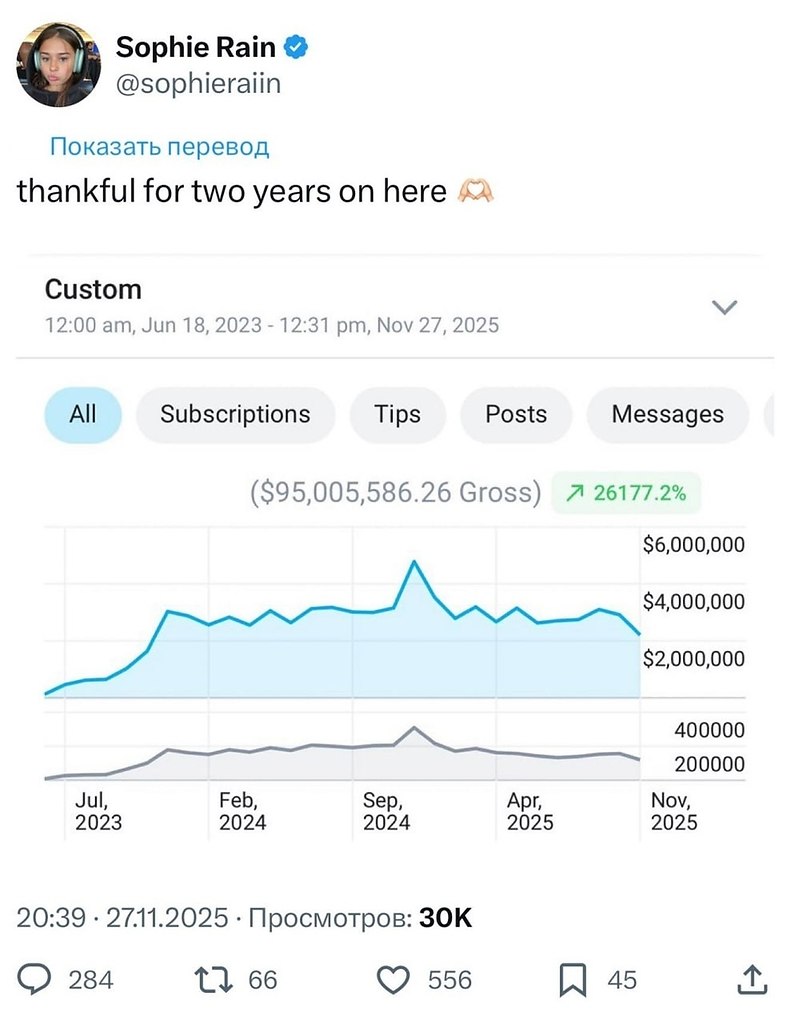Bookmark this post
Image resolution: width=791 pixels, height=1024 pixels.
point(572,980)
